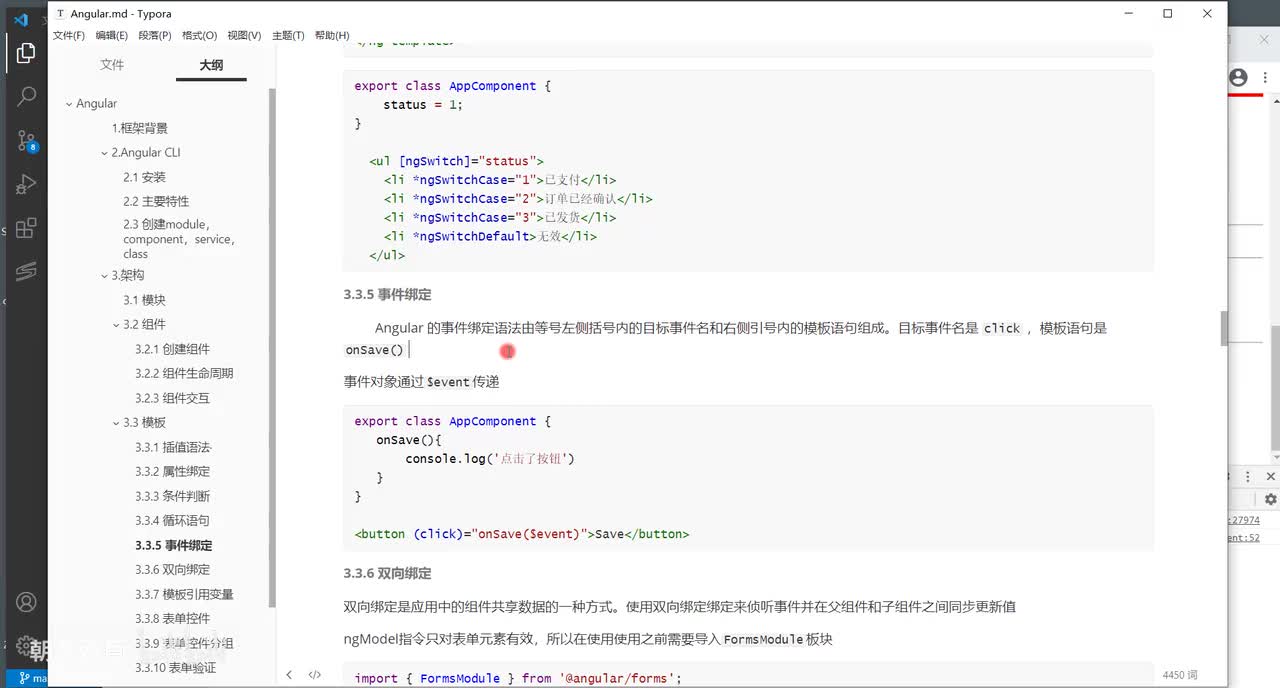Go to outline item 3.3.4 循环语句
The image size is (1280, 688).
pyautogui.click(x=173, y=520)
